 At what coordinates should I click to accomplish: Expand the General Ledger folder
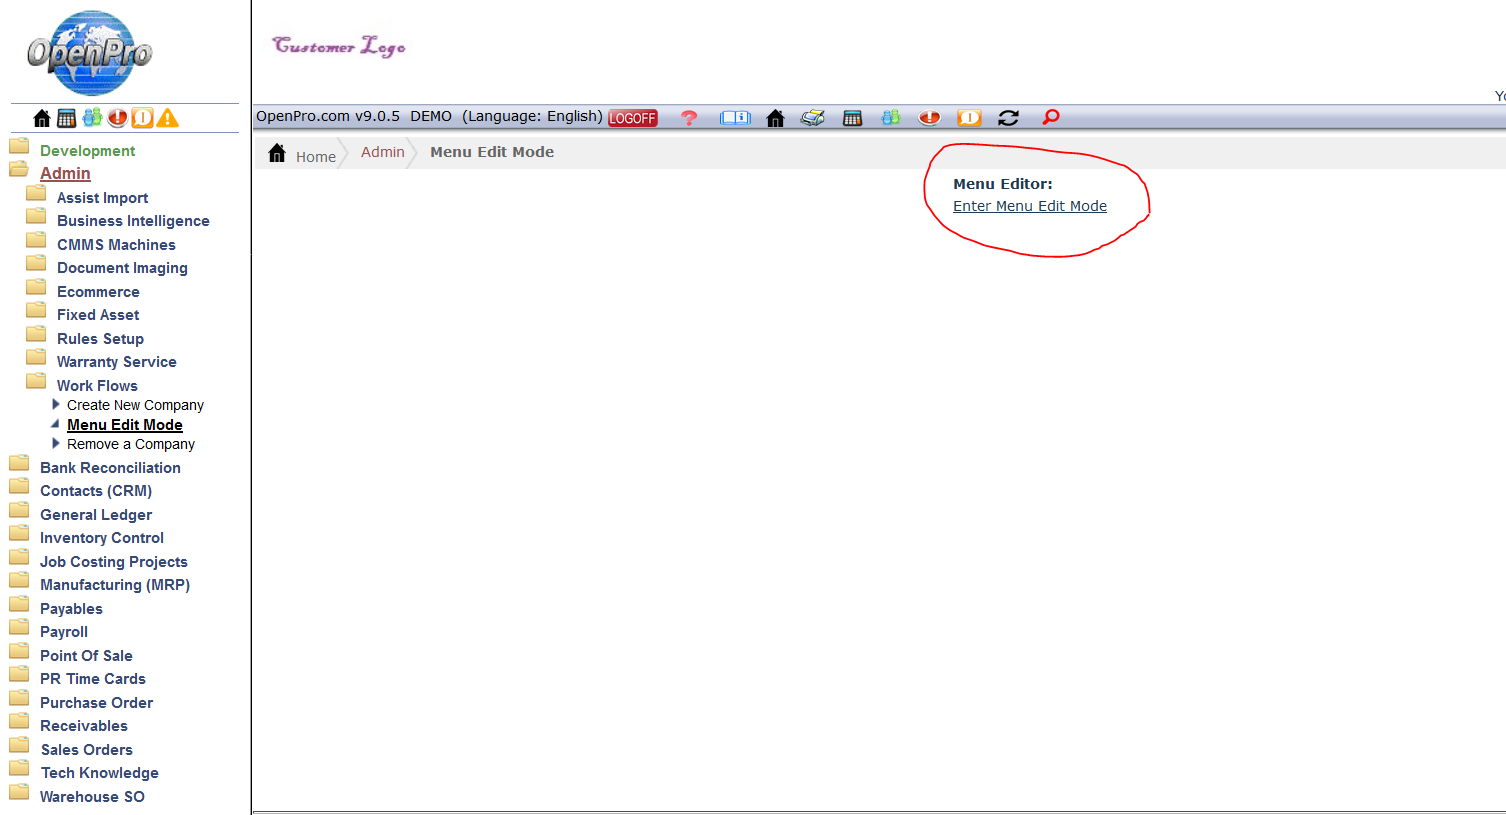pos(96,515)
